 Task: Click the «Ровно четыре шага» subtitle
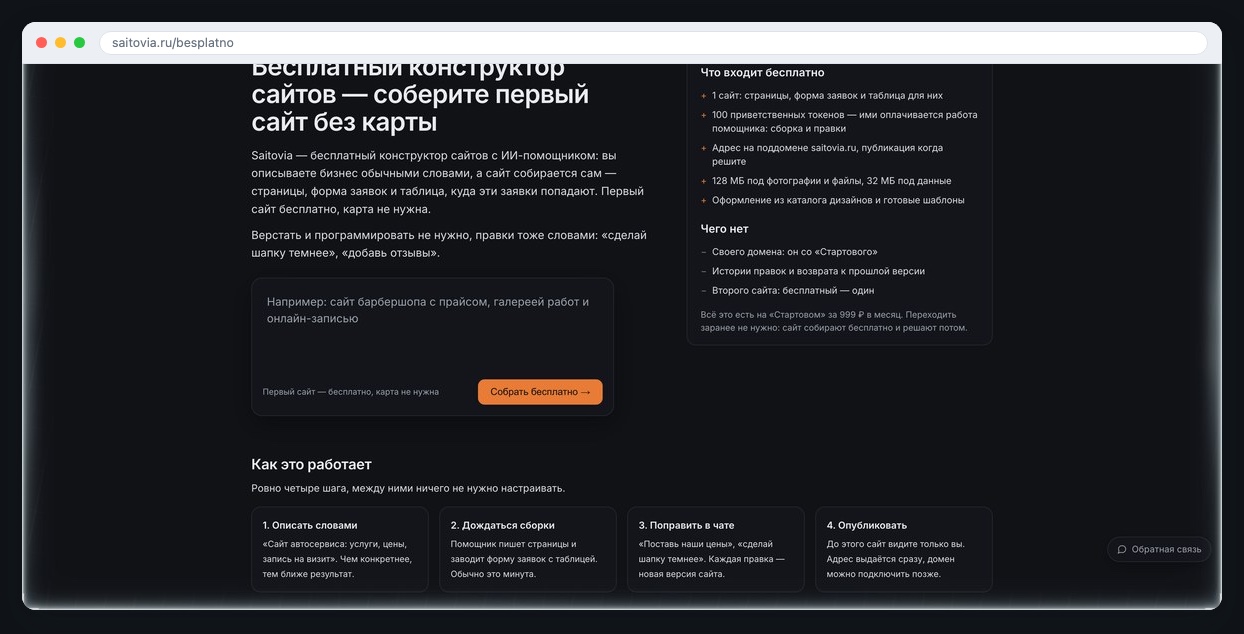coord(408,488)
